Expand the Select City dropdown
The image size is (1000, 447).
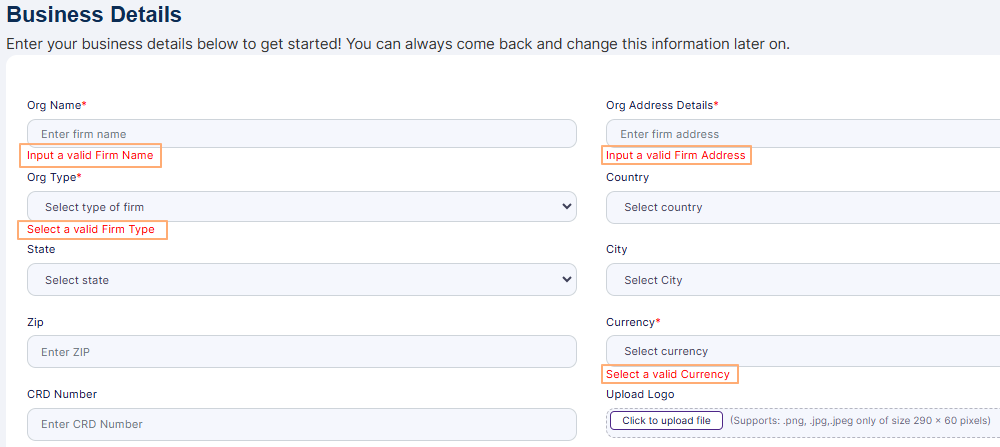point(800,280)
